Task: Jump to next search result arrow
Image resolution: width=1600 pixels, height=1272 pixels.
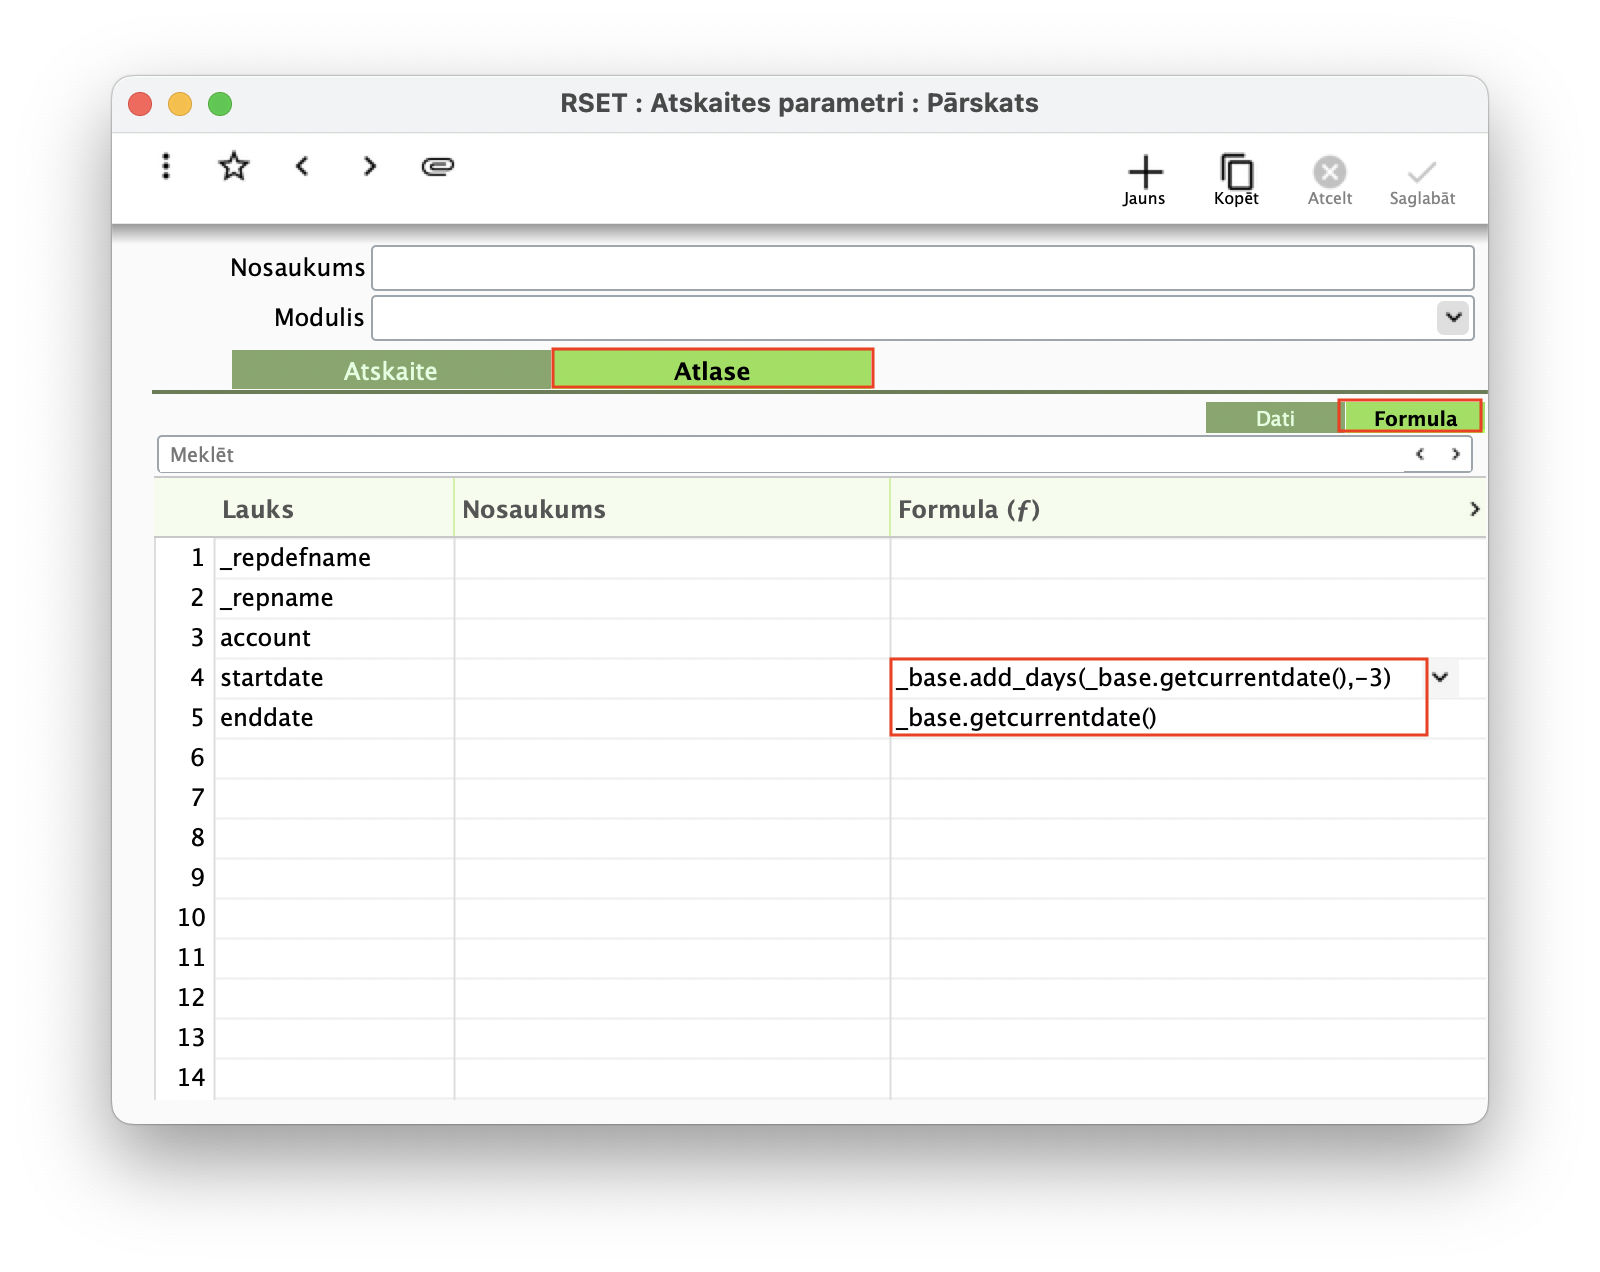Action: [1456, 454]
